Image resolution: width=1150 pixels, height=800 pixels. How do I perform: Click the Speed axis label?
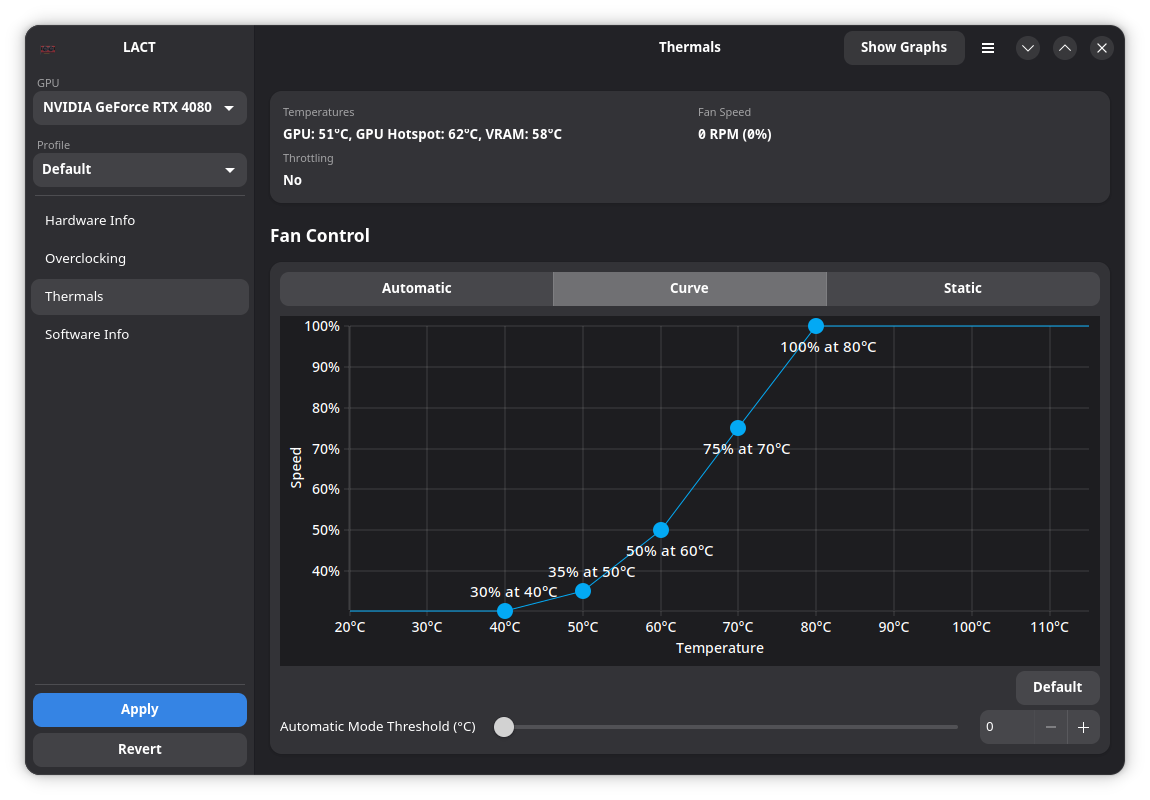pyautogui.click(x=296, y=468)
